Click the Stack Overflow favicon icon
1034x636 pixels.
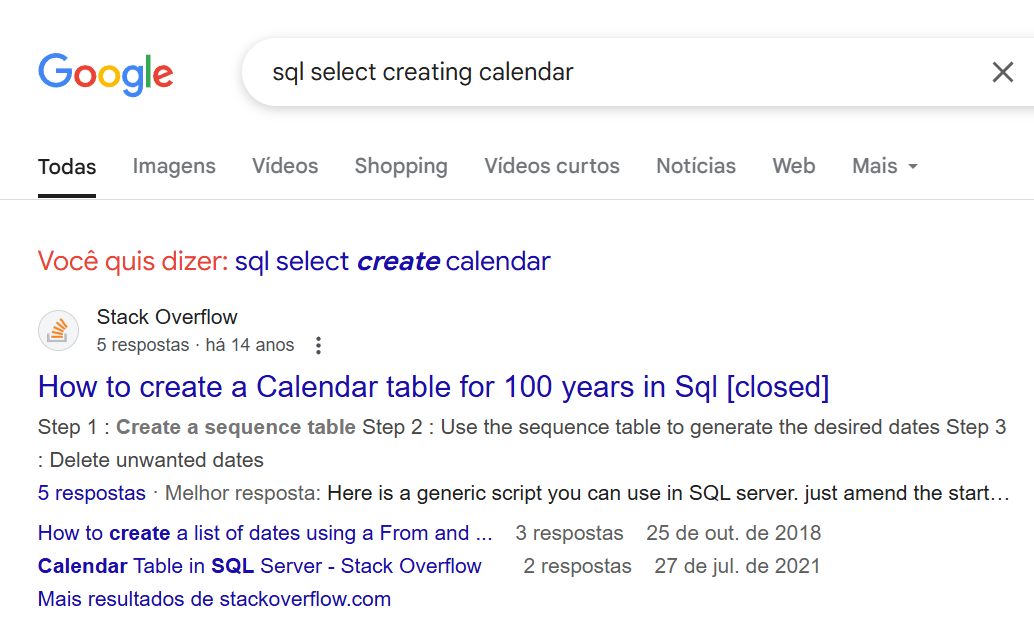pyautogui.click(x=59, y=330)
